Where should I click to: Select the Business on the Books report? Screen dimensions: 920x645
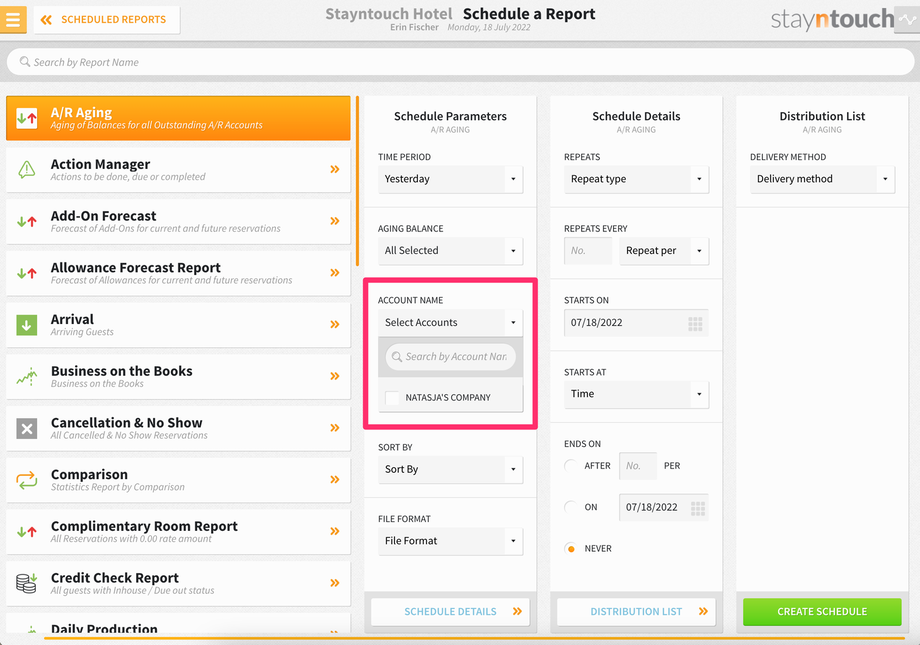coord(178,376)
